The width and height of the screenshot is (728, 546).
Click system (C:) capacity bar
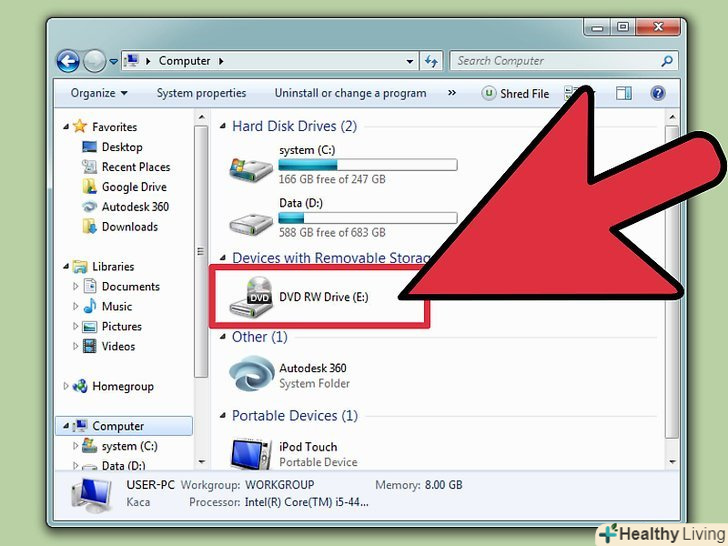click(368, 165)
